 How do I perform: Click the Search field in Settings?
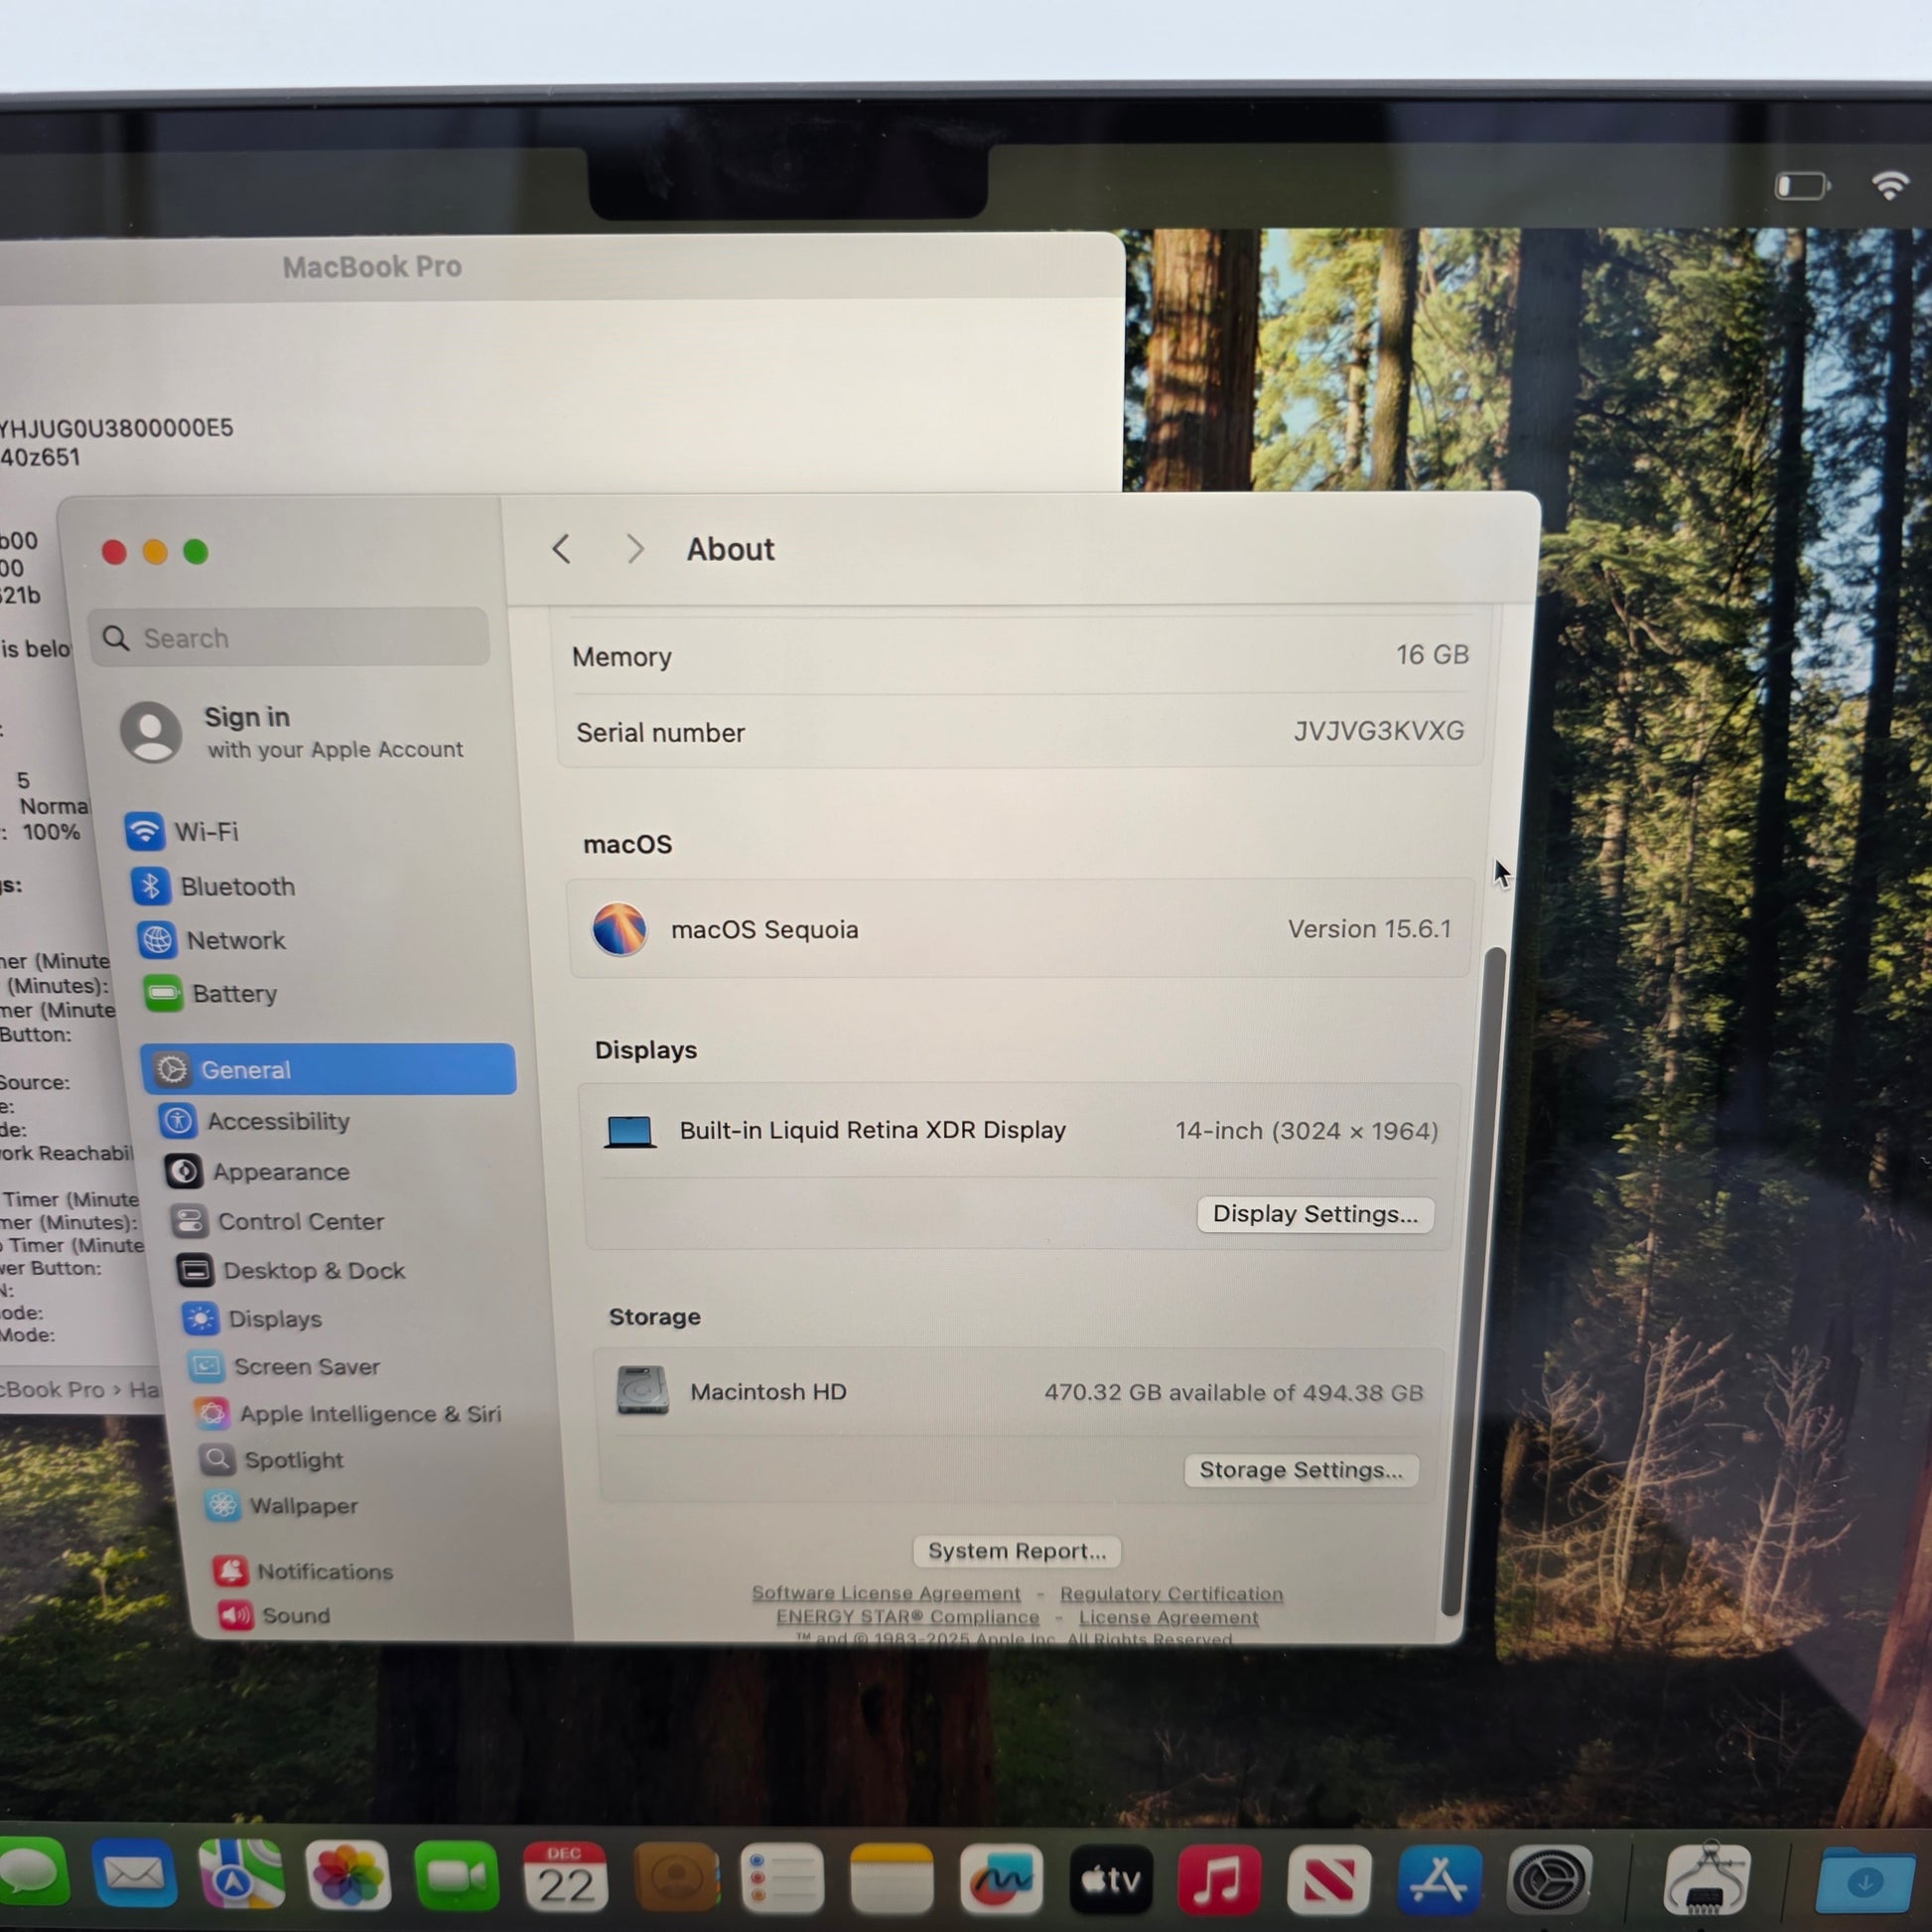click(290, 638)
